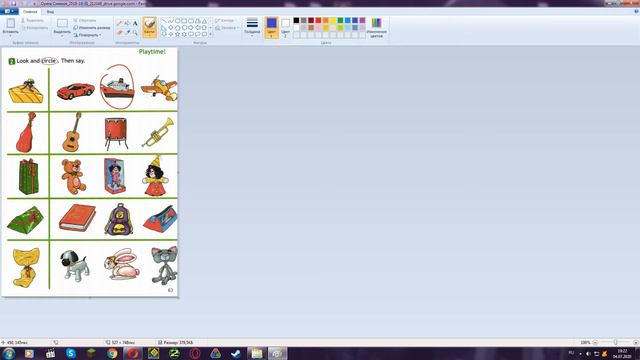
Task: Click the Select (Выделить) rectangle icon
Action: [x=62, y=23]
